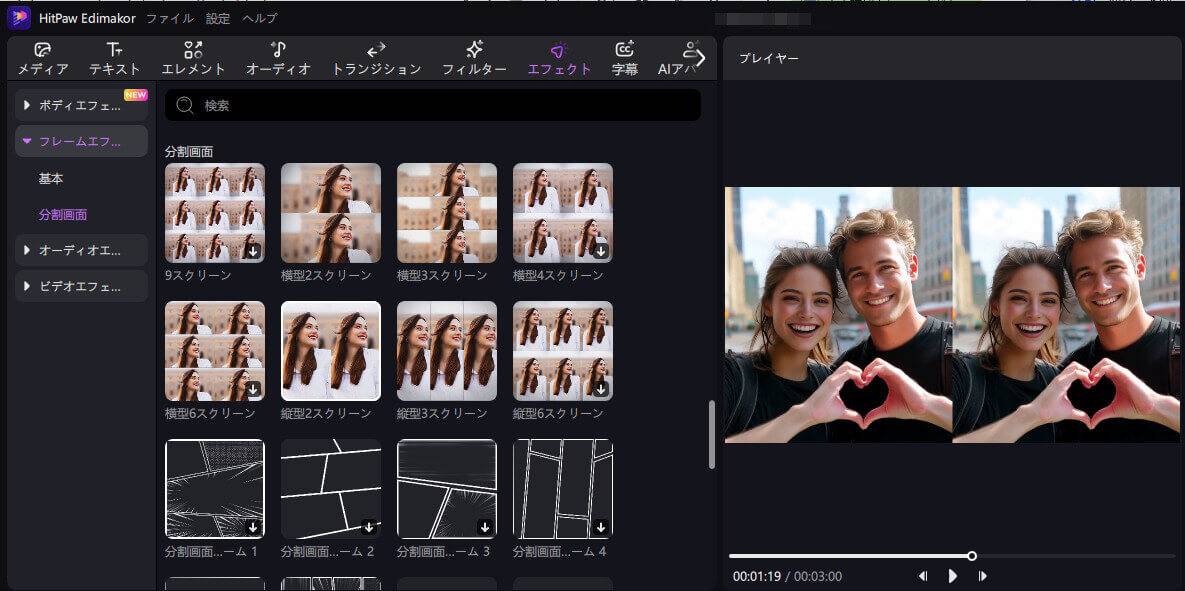Download the 横型4スクリーン effect
This screenshot has height=591, width=1185.
[601, 252]
